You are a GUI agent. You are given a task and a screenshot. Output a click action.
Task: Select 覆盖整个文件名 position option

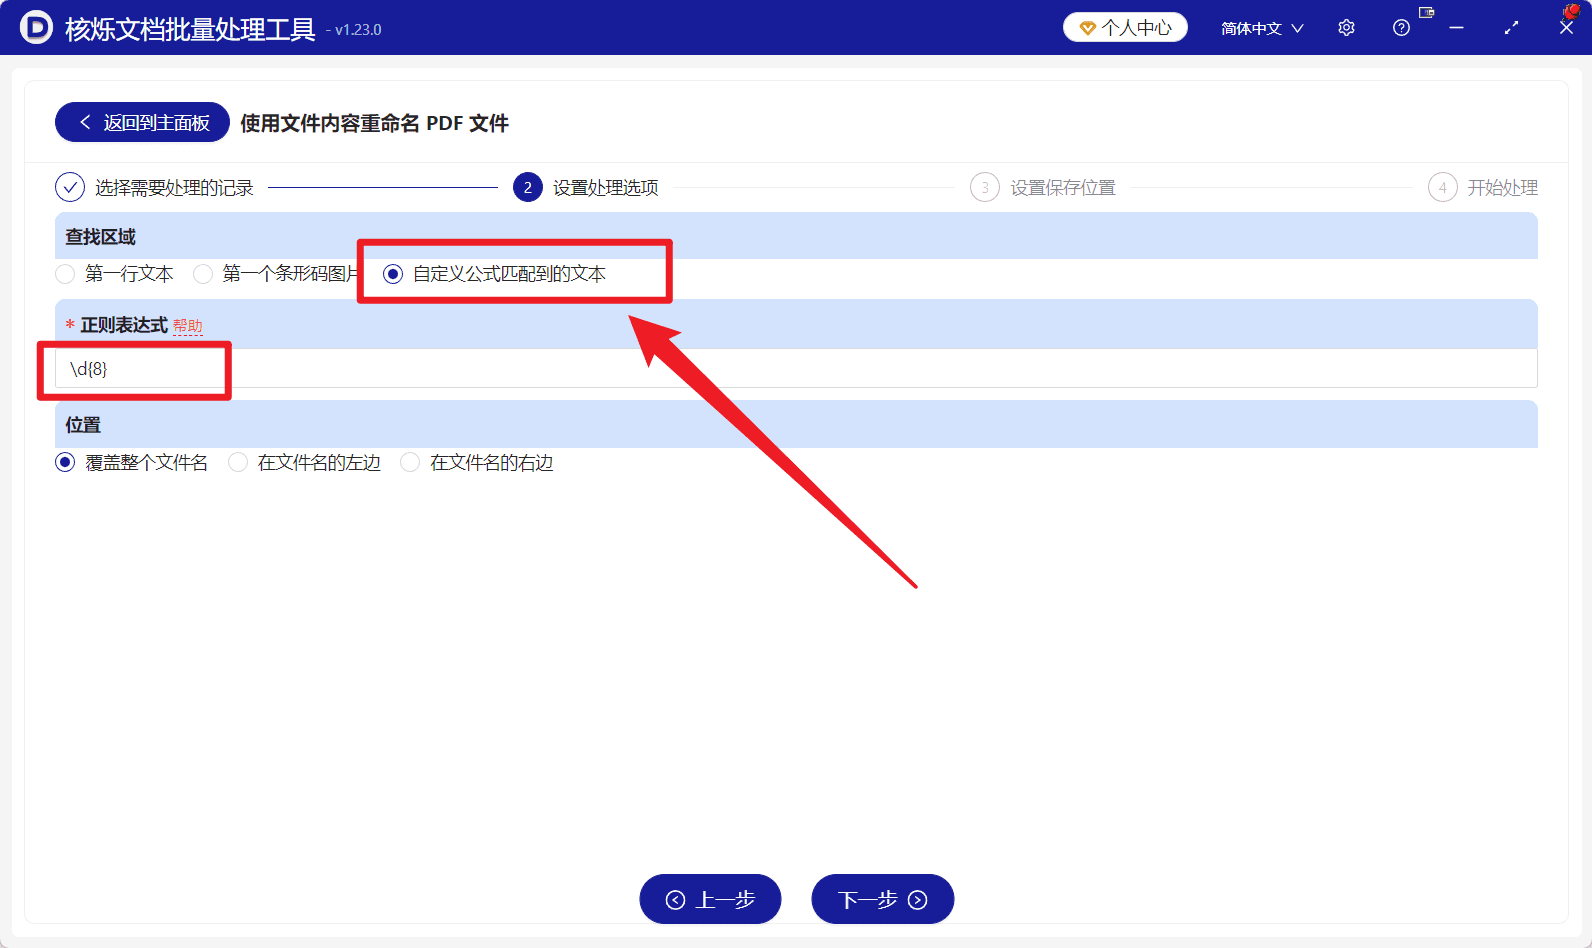pos(132,462)
